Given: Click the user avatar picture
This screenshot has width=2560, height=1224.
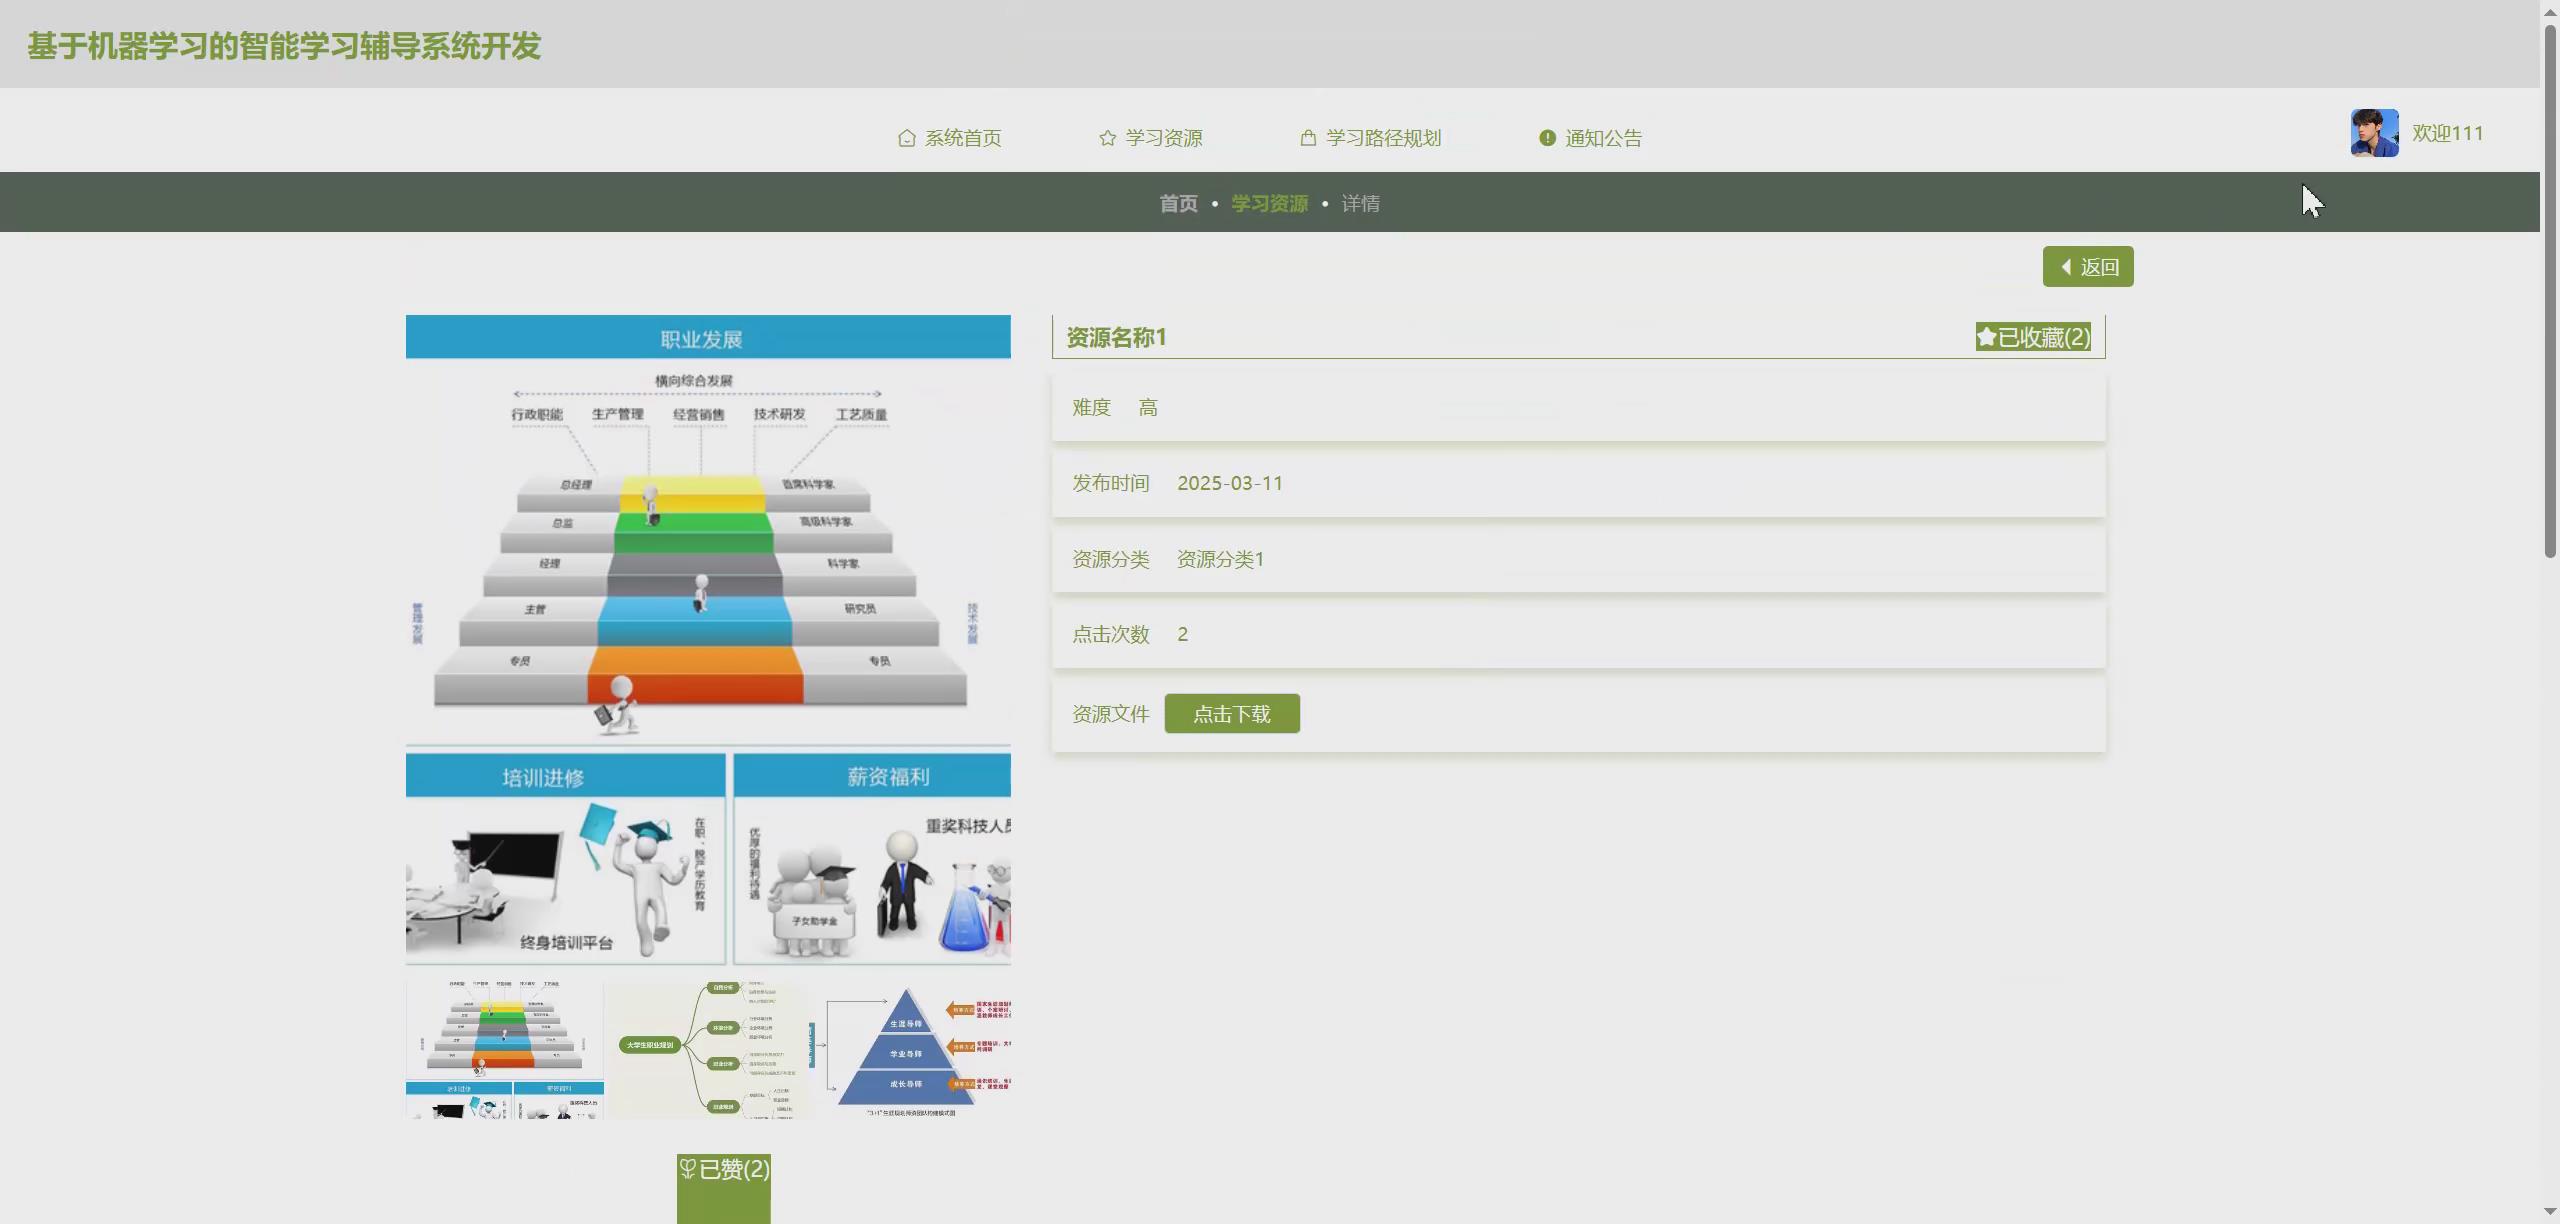Looking at the screenshot, I should tap(2374, 133).
